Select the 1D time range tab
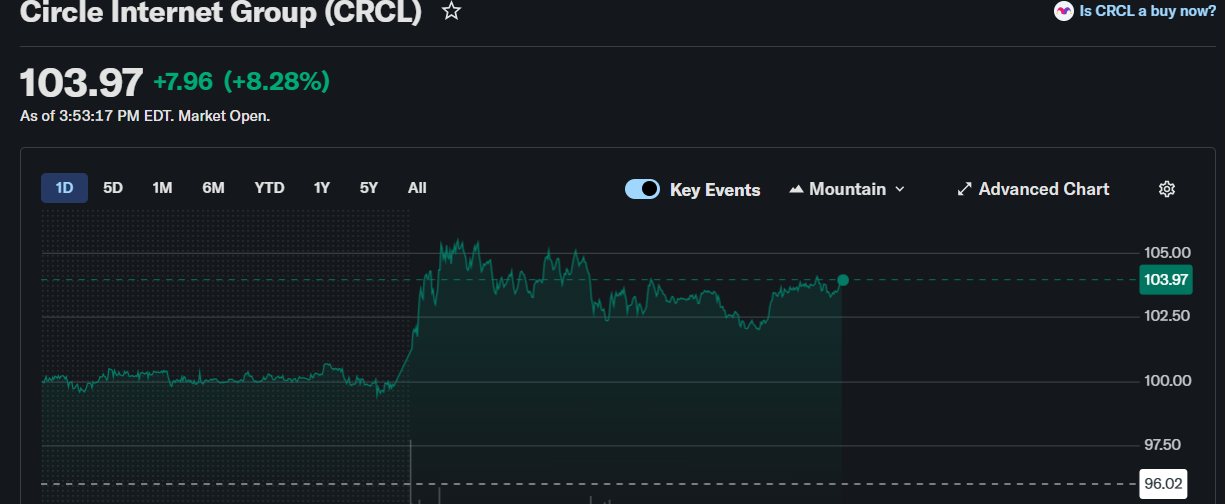This screenshot has height=504, width=1225. [64, 188]
